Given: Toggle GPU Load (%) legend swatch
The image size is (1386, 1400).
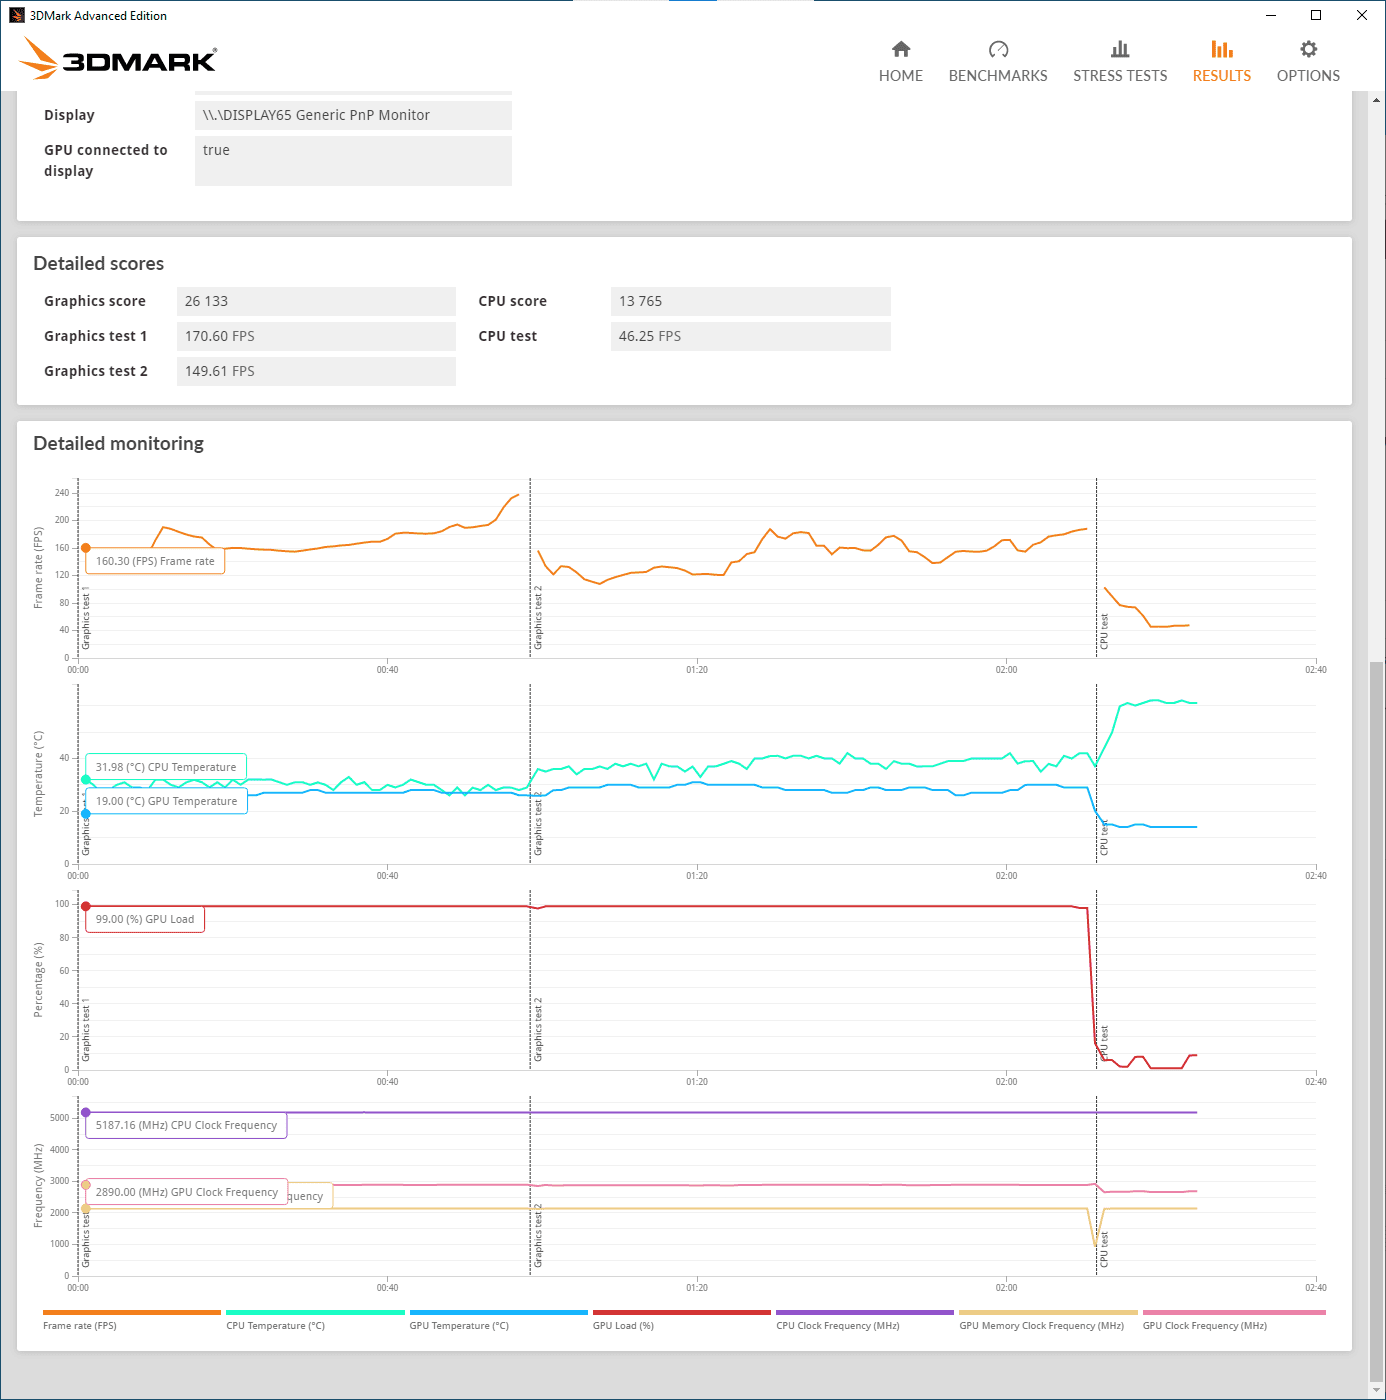Looking at the screenshot, I should coord(682,1312).
